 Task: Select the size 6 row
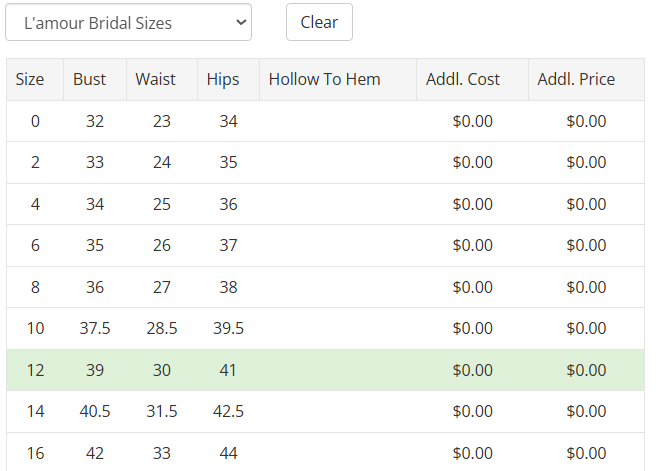coord(325,246)
